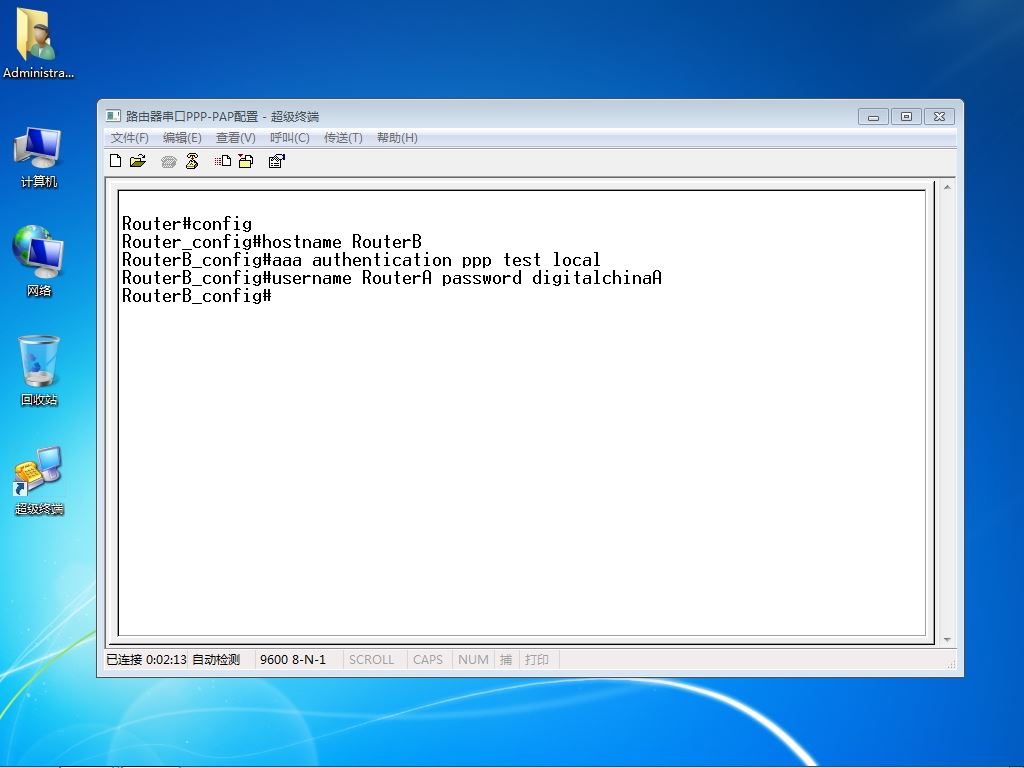Click the username RouterA password line

pos(392,278)
